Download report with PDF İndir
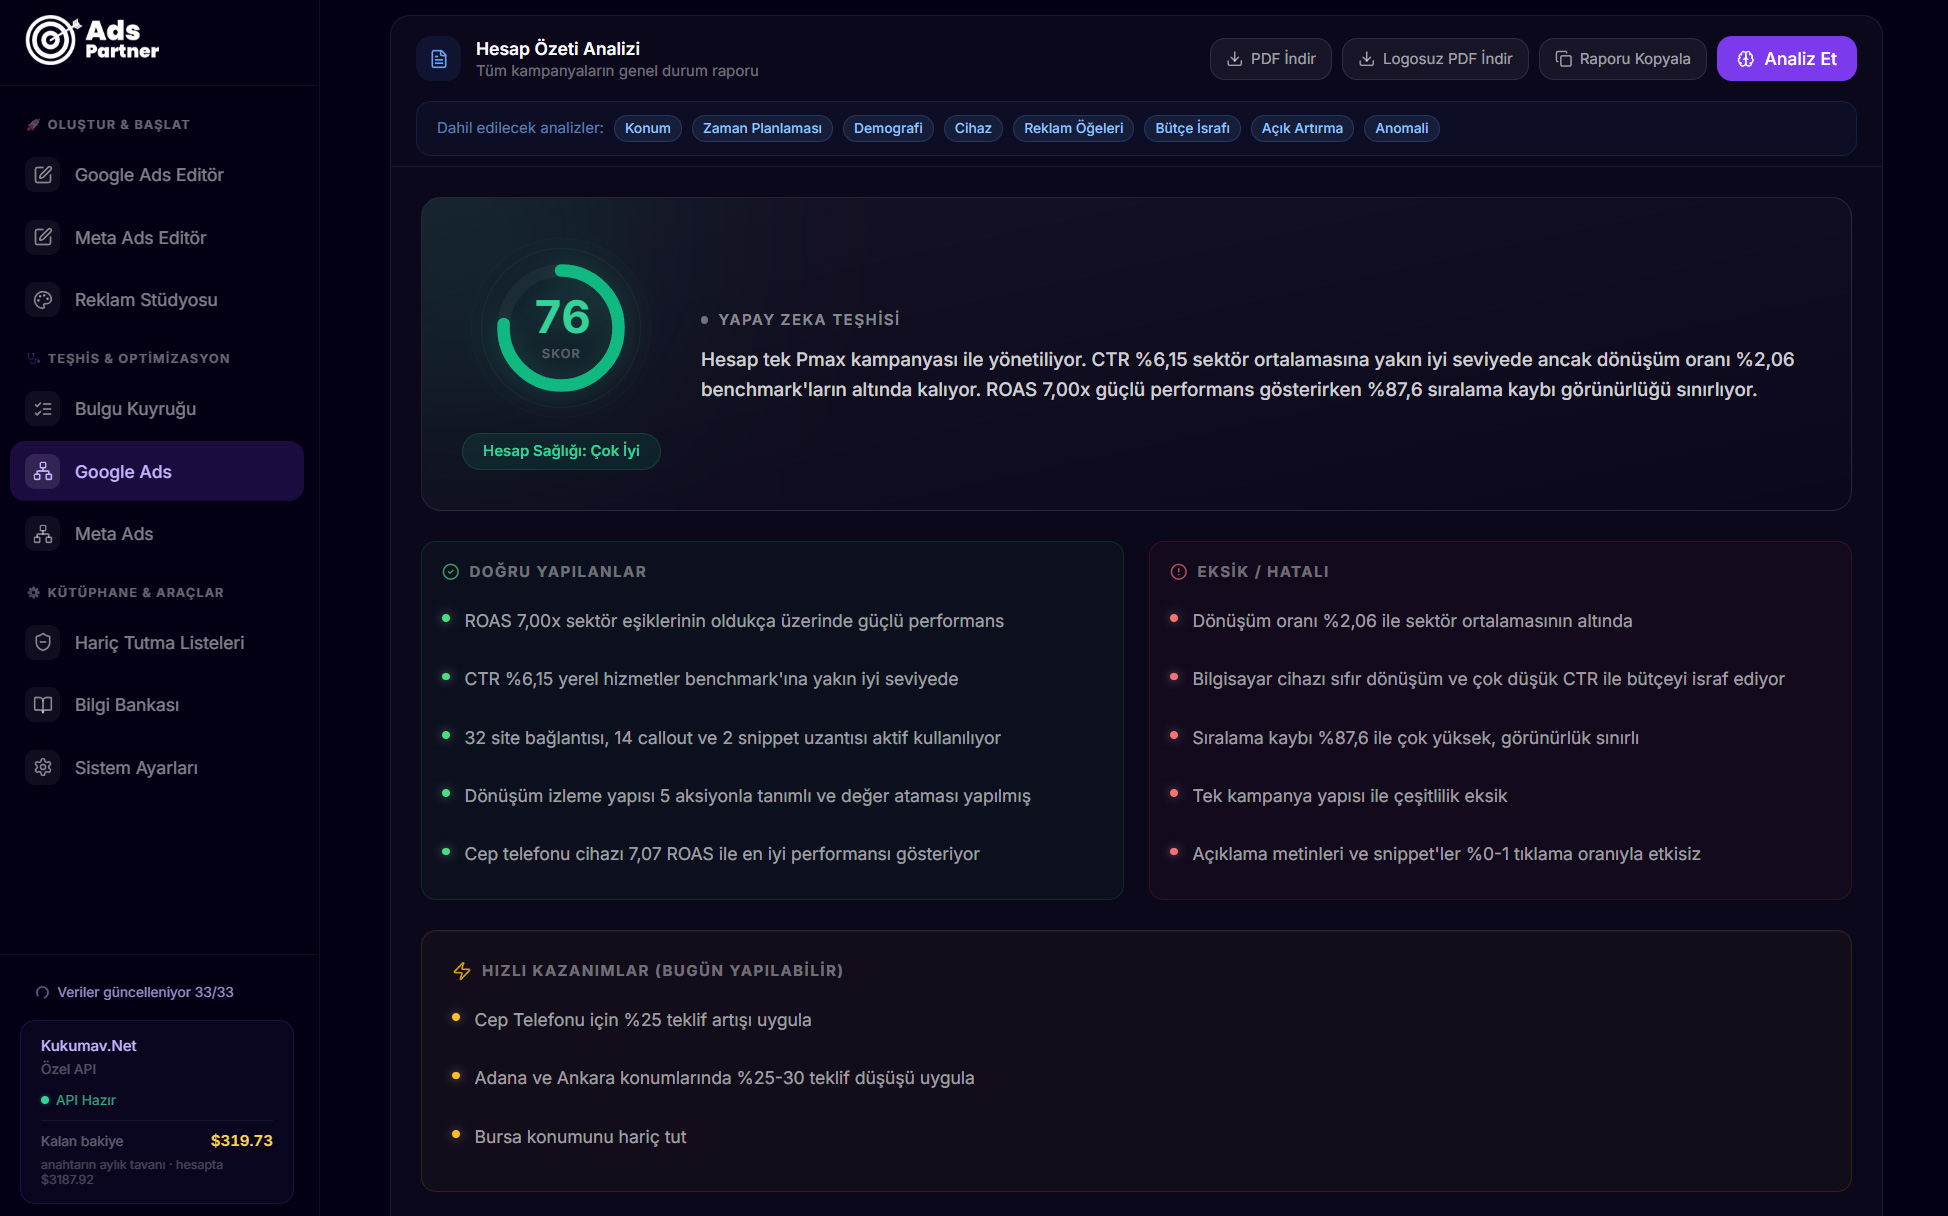 pyautogui.click(x=1271, y=59)
